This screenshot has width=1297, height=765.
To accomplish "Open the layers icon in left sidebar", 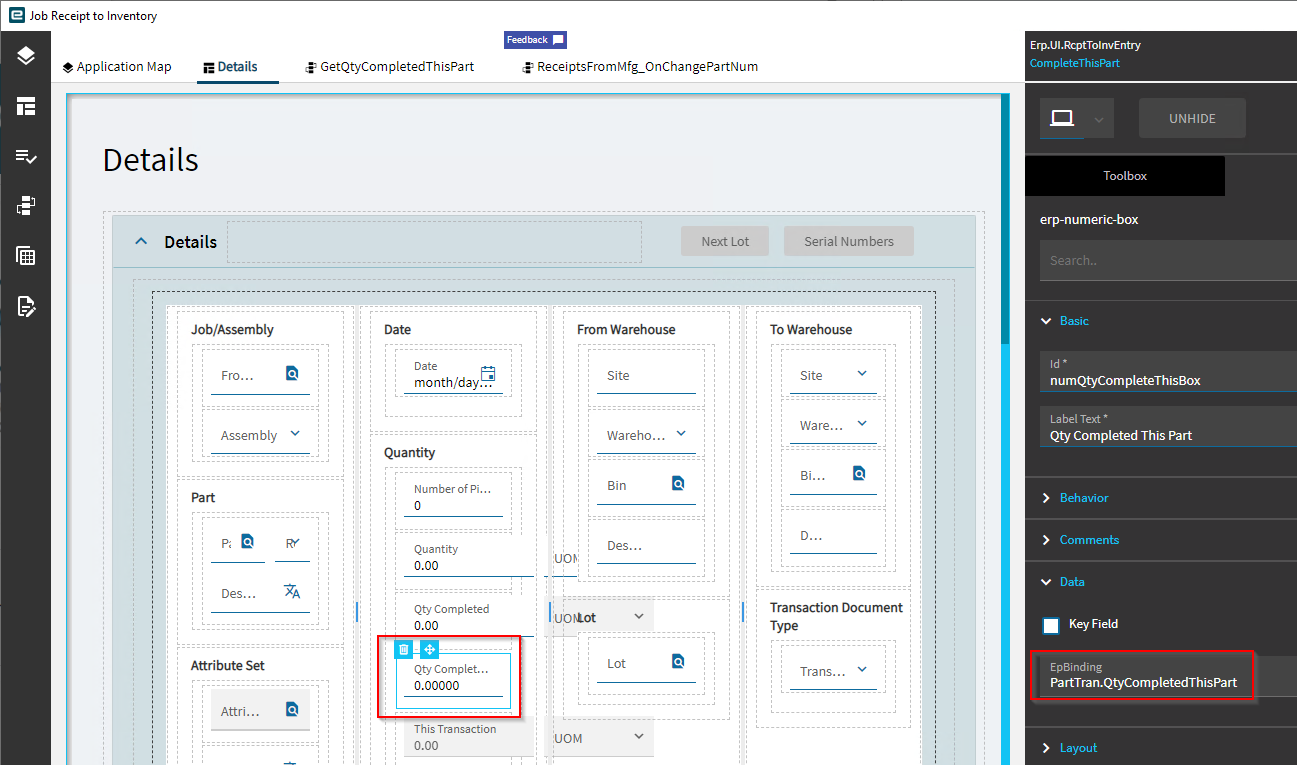I will click(x=26, y=56).
